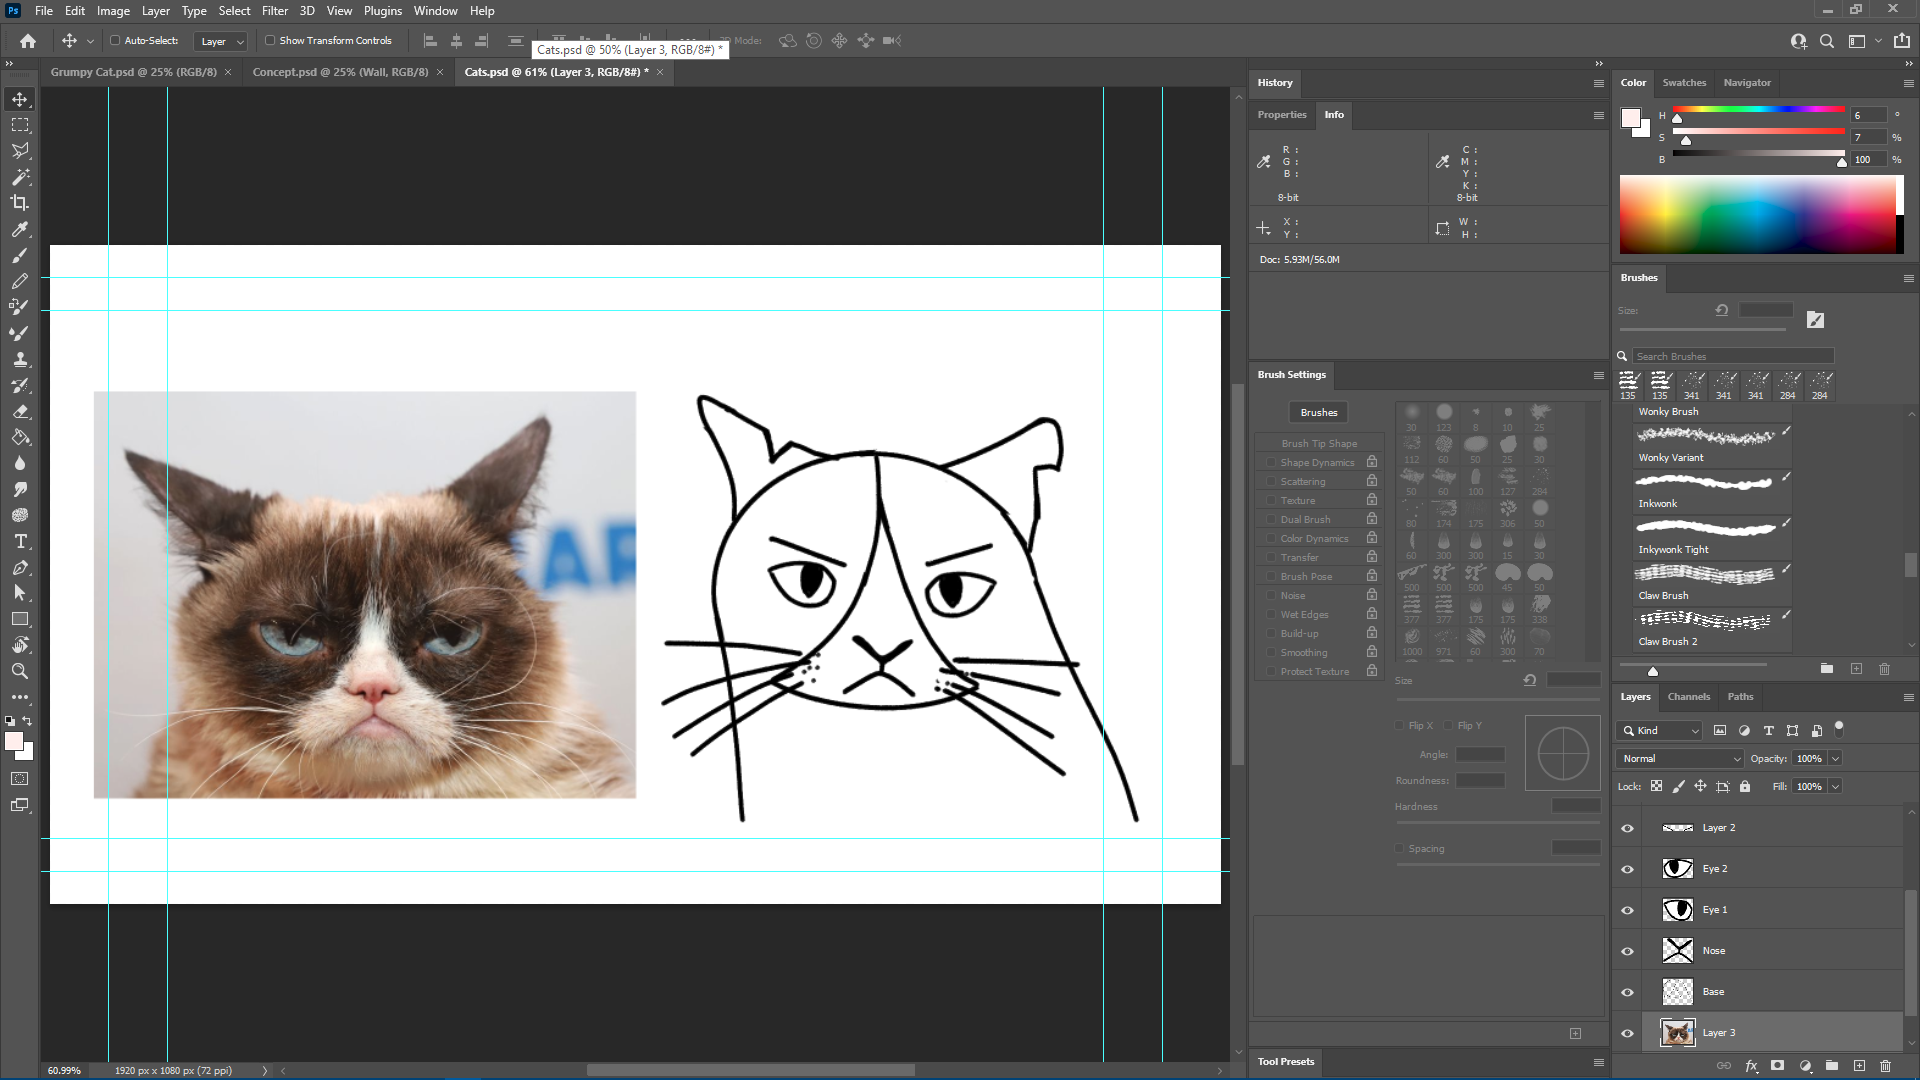Add layer style with fx icon
1920x1080 pixels.
[1751, 1066]
